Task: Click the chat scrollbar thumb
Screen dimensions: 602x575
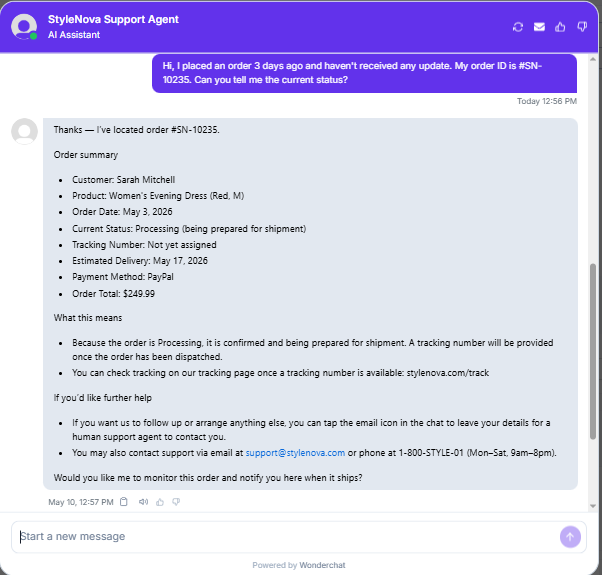Action: click(593, 351)
